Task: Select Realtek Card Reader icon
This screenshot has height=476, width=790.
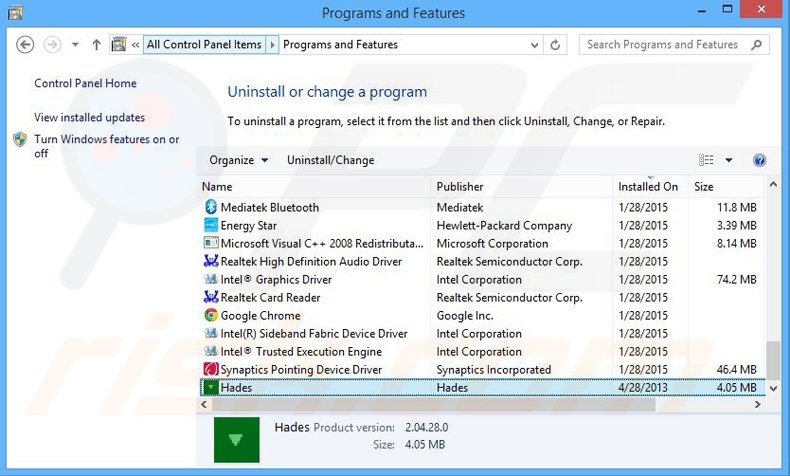Action: [x=211, y=297]
